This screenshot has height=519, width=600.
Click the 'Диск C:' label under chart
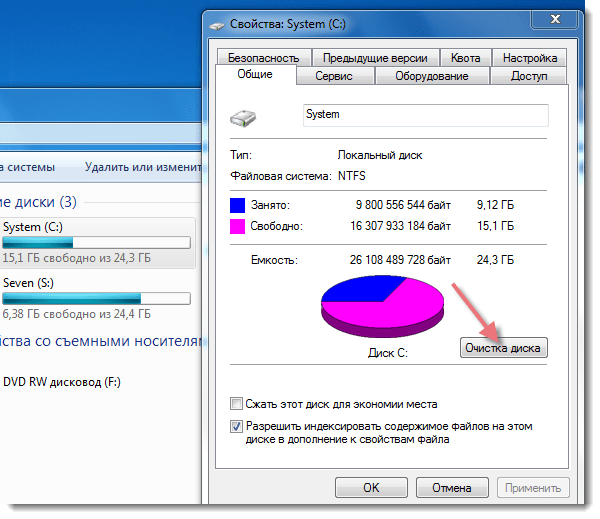(388, 353)
